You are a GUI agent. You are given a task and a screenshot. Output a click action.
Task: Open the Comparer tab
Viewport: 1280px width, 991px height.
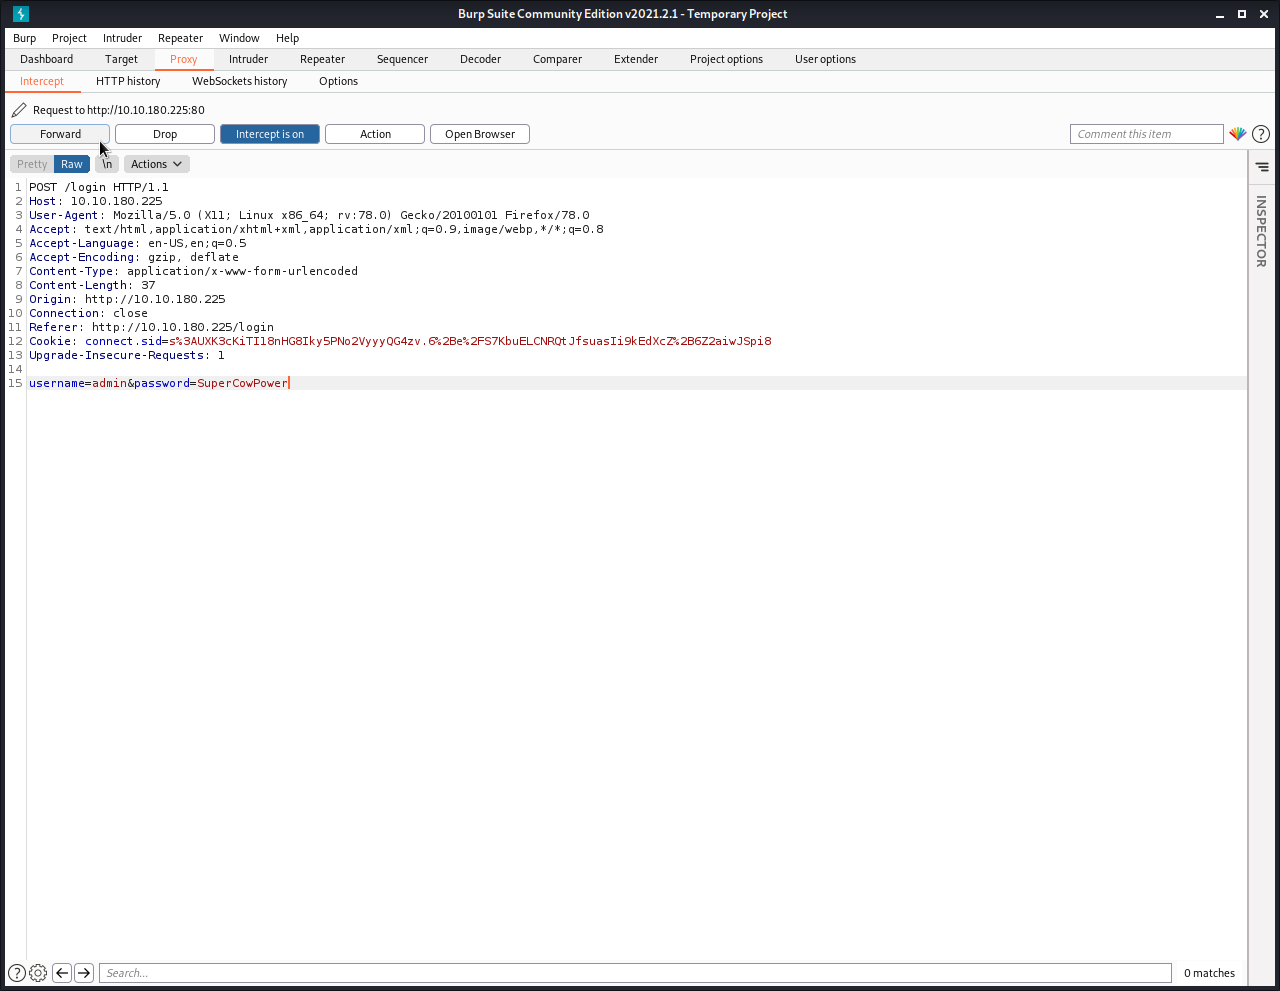pyautogui.click(x=558, y=59)
